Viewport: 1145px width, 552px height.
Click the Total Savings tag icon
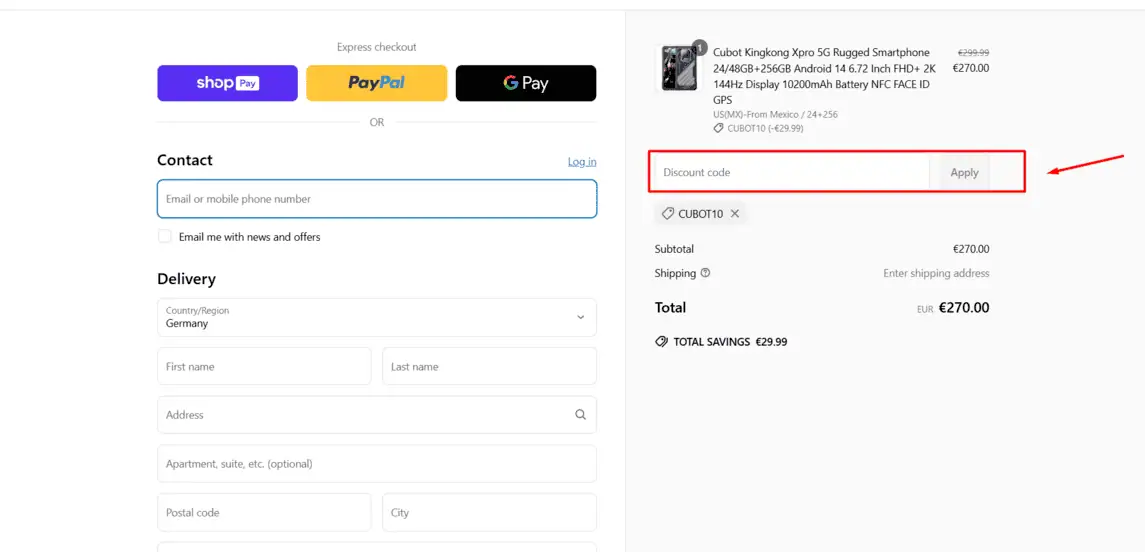(662, 342)
